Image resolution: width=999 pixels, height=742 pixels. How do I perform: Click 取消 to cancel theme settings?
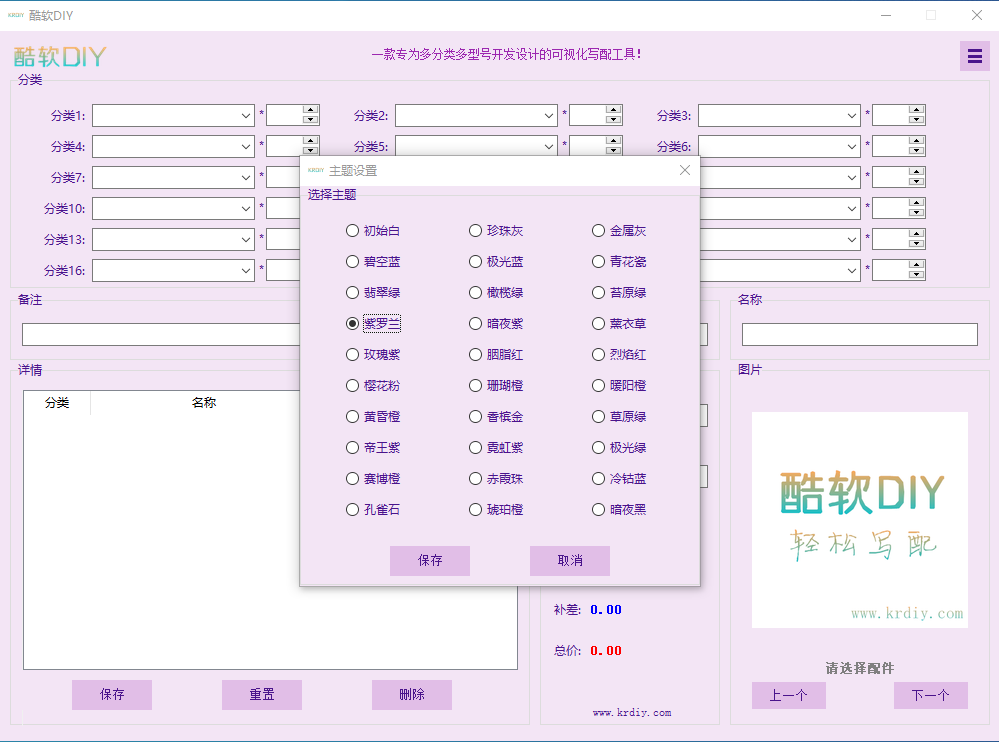[x=570, y=561]
